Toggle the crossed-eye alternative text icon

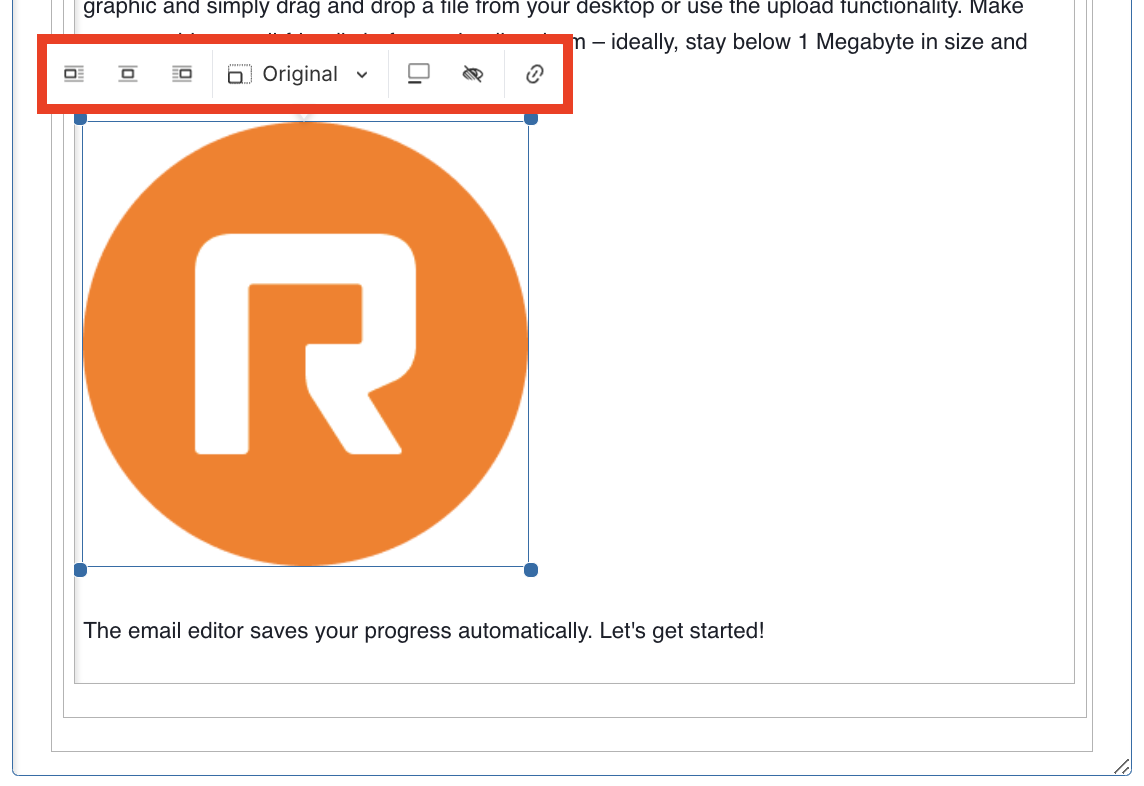pyautogui.click(x=473, y=74)
